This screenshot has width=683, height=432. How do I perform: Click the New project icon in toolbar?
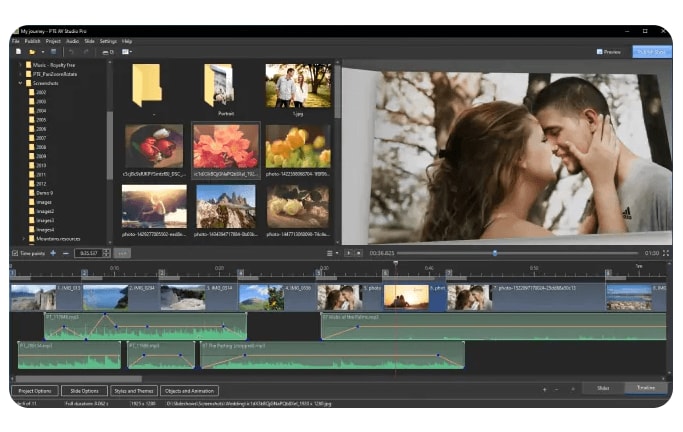click(17, 51)
